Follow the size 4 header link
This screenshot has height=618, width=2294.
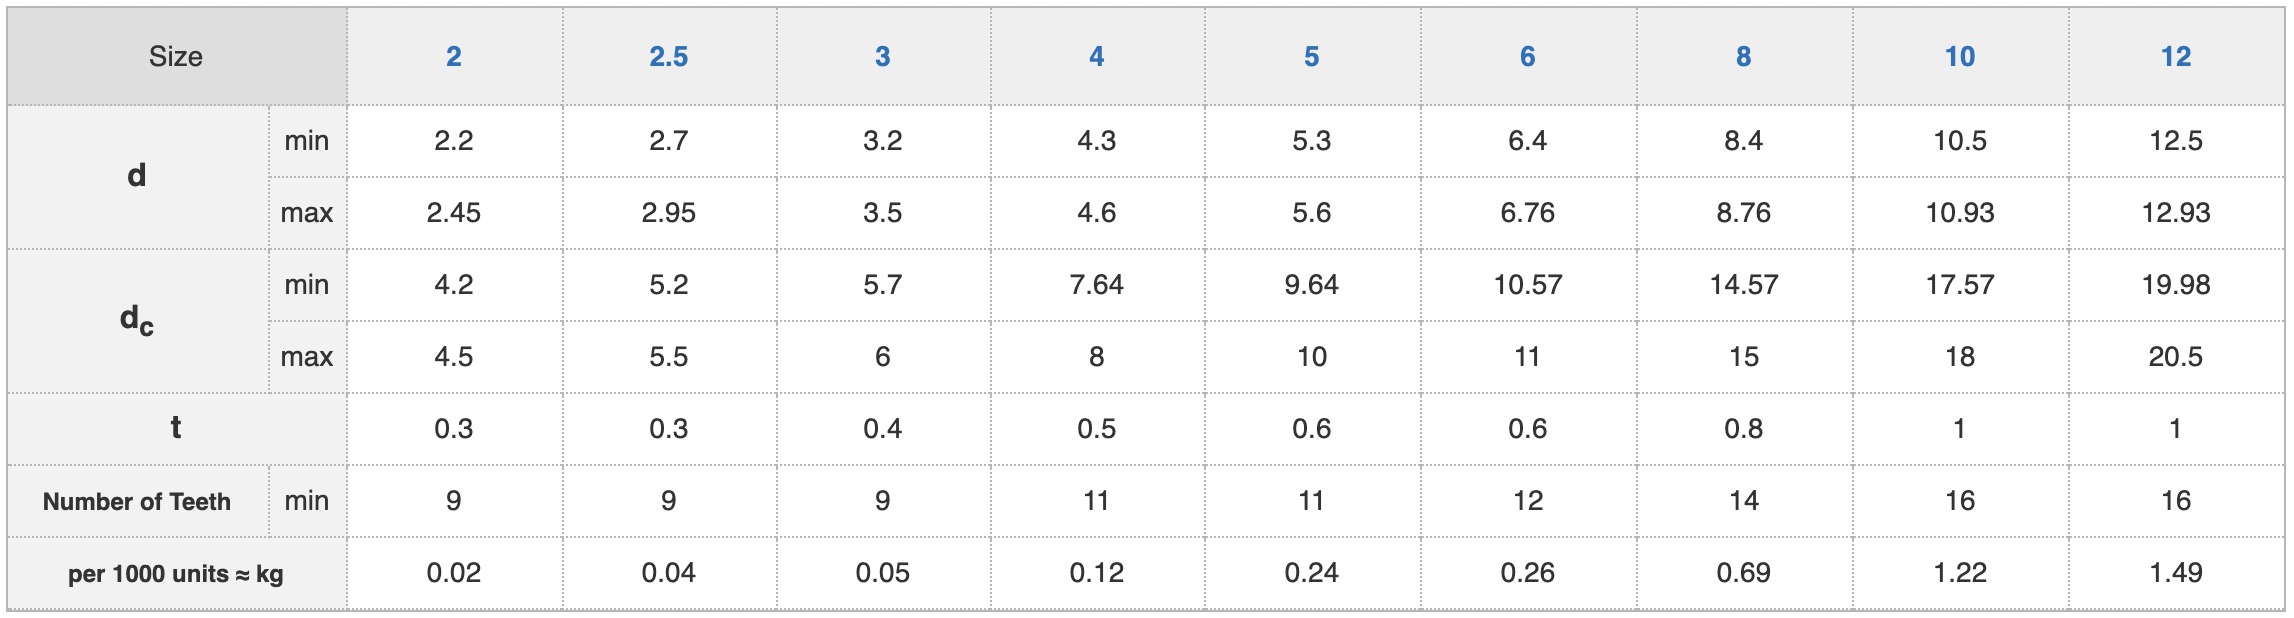point(1097,57)
